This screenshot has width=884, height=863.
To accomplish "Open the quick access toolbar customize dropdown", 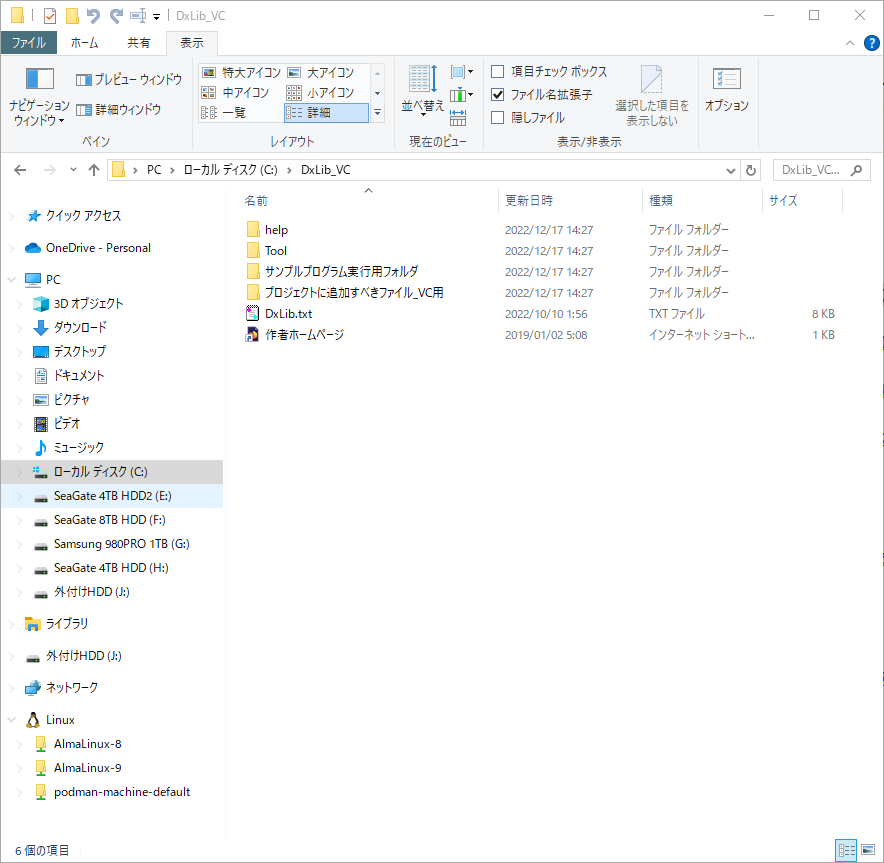I will pos(156,15).
